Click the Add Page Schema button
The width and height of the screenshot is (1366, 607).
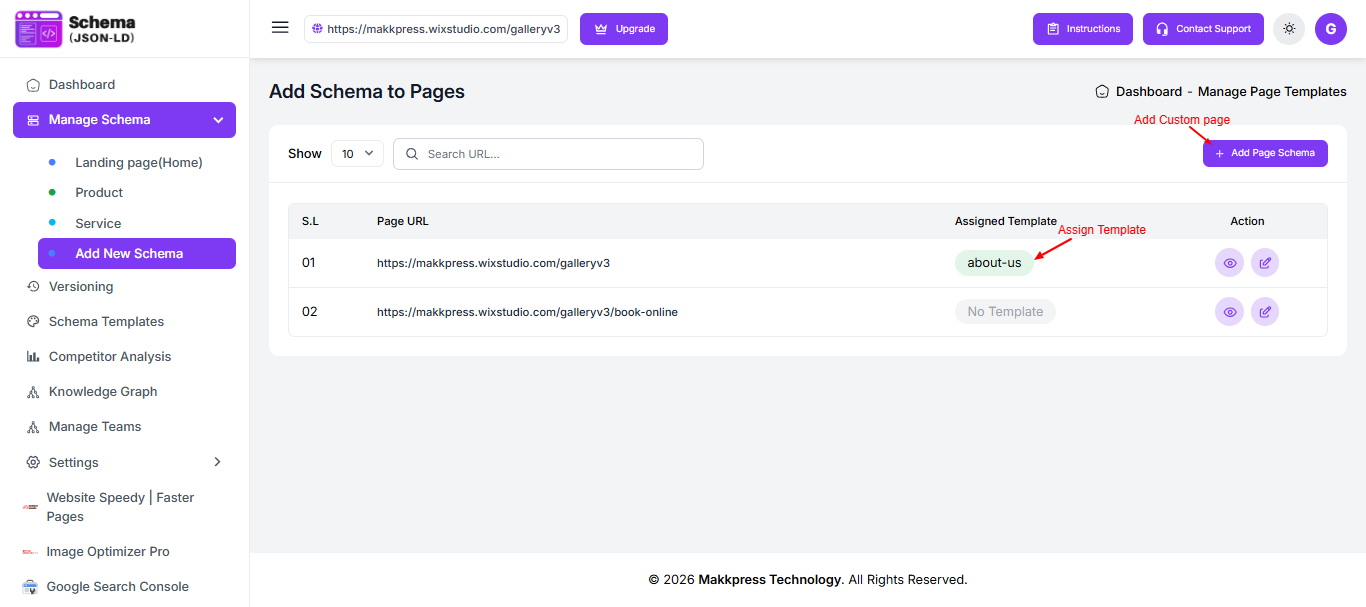[x=1264, y=154]
